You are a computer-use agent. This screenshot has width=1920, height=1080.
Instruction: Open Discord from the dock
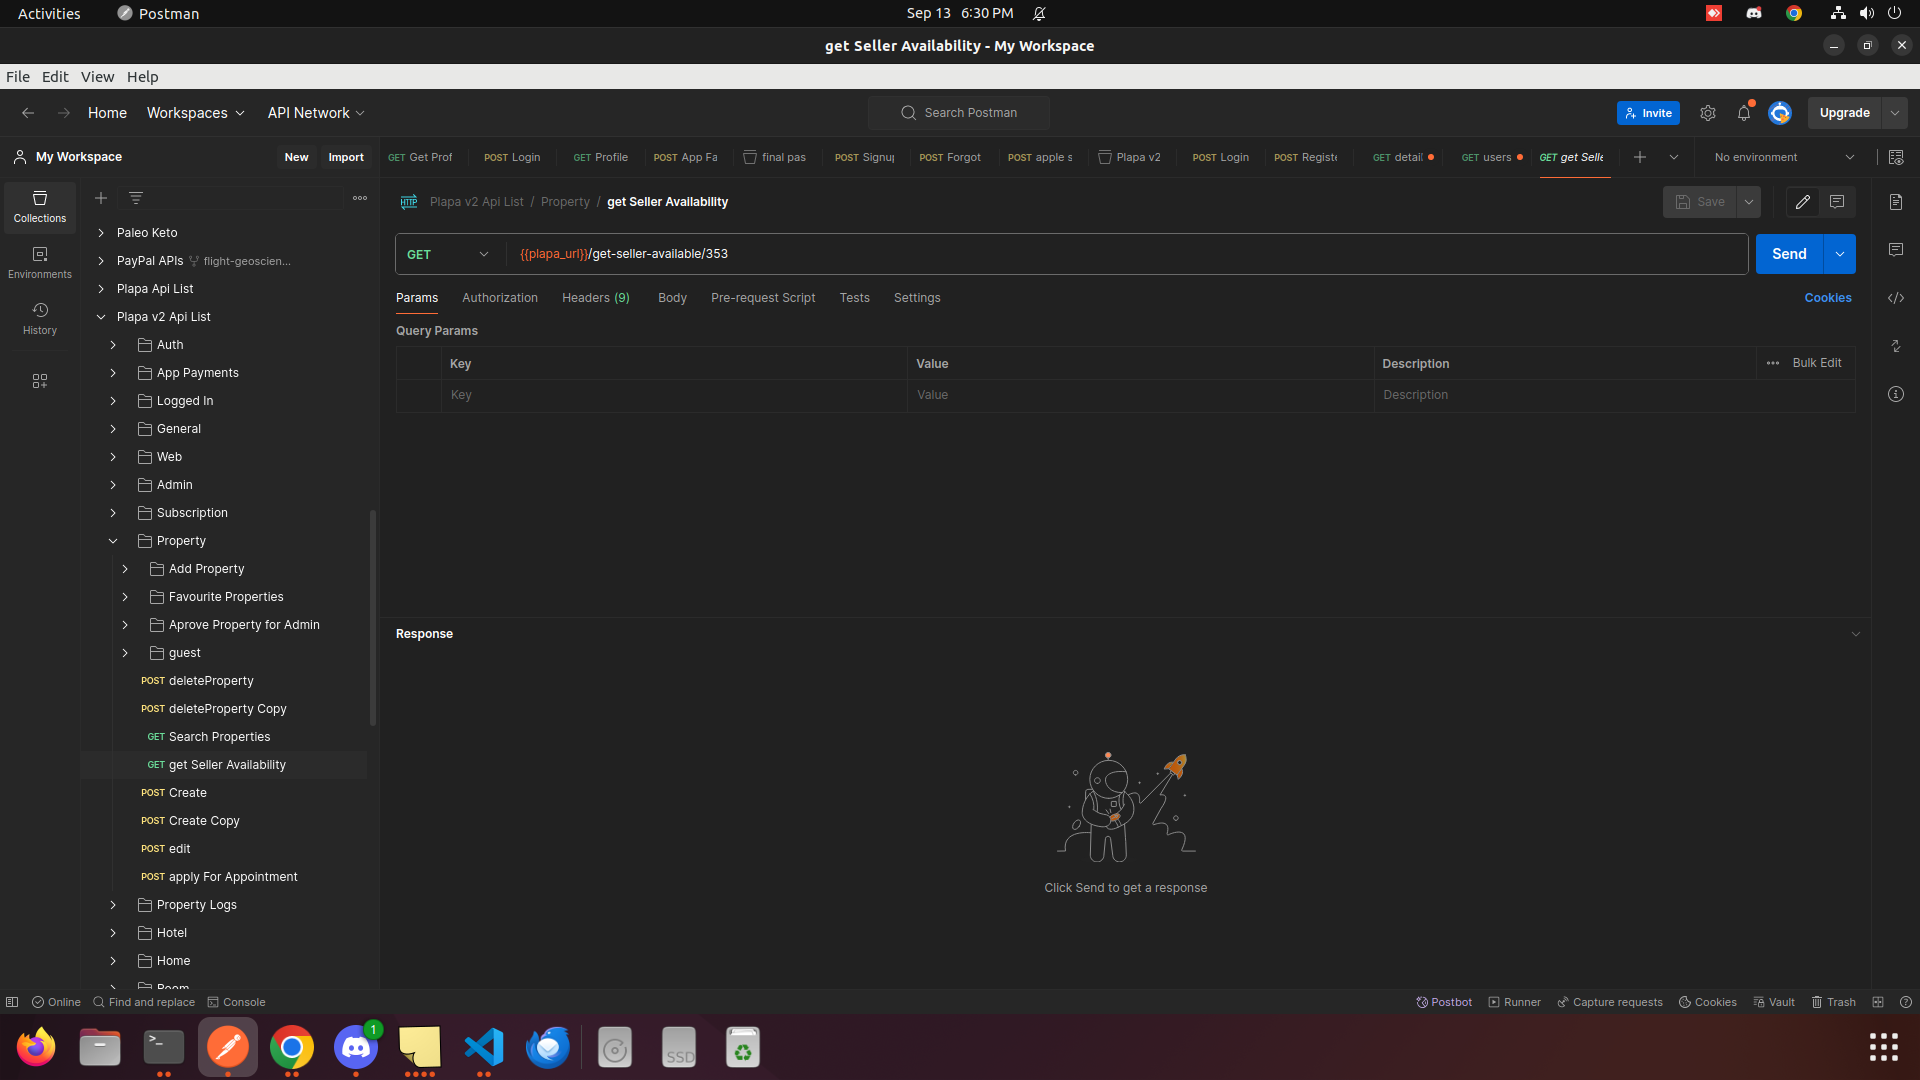356,1047
